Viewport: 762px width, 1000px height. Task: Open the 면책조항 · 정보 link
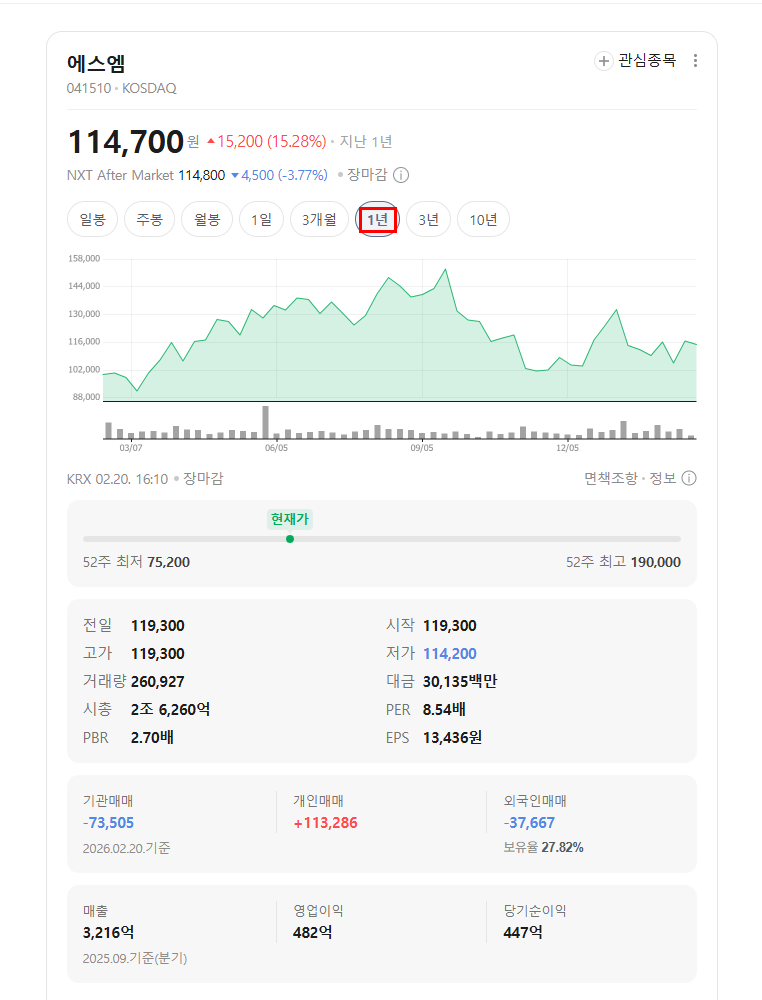tap(630, 478)
